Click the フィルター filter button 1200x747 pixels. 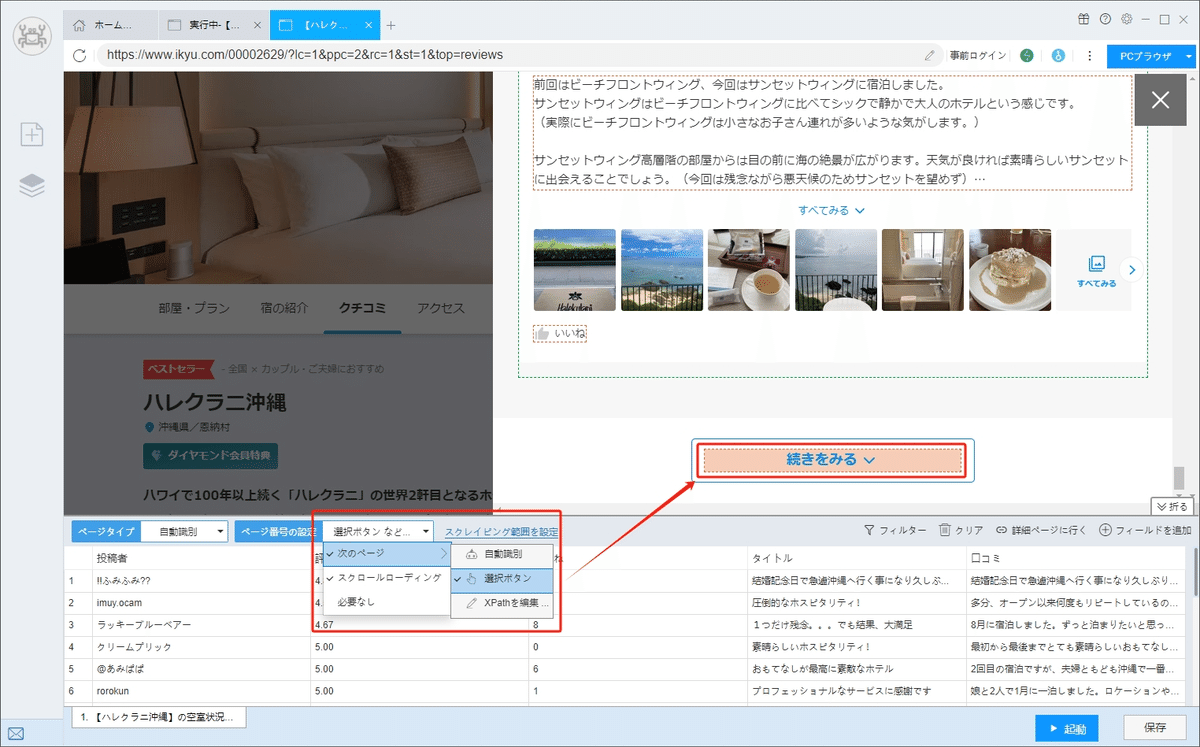click(x=895, y=530)
